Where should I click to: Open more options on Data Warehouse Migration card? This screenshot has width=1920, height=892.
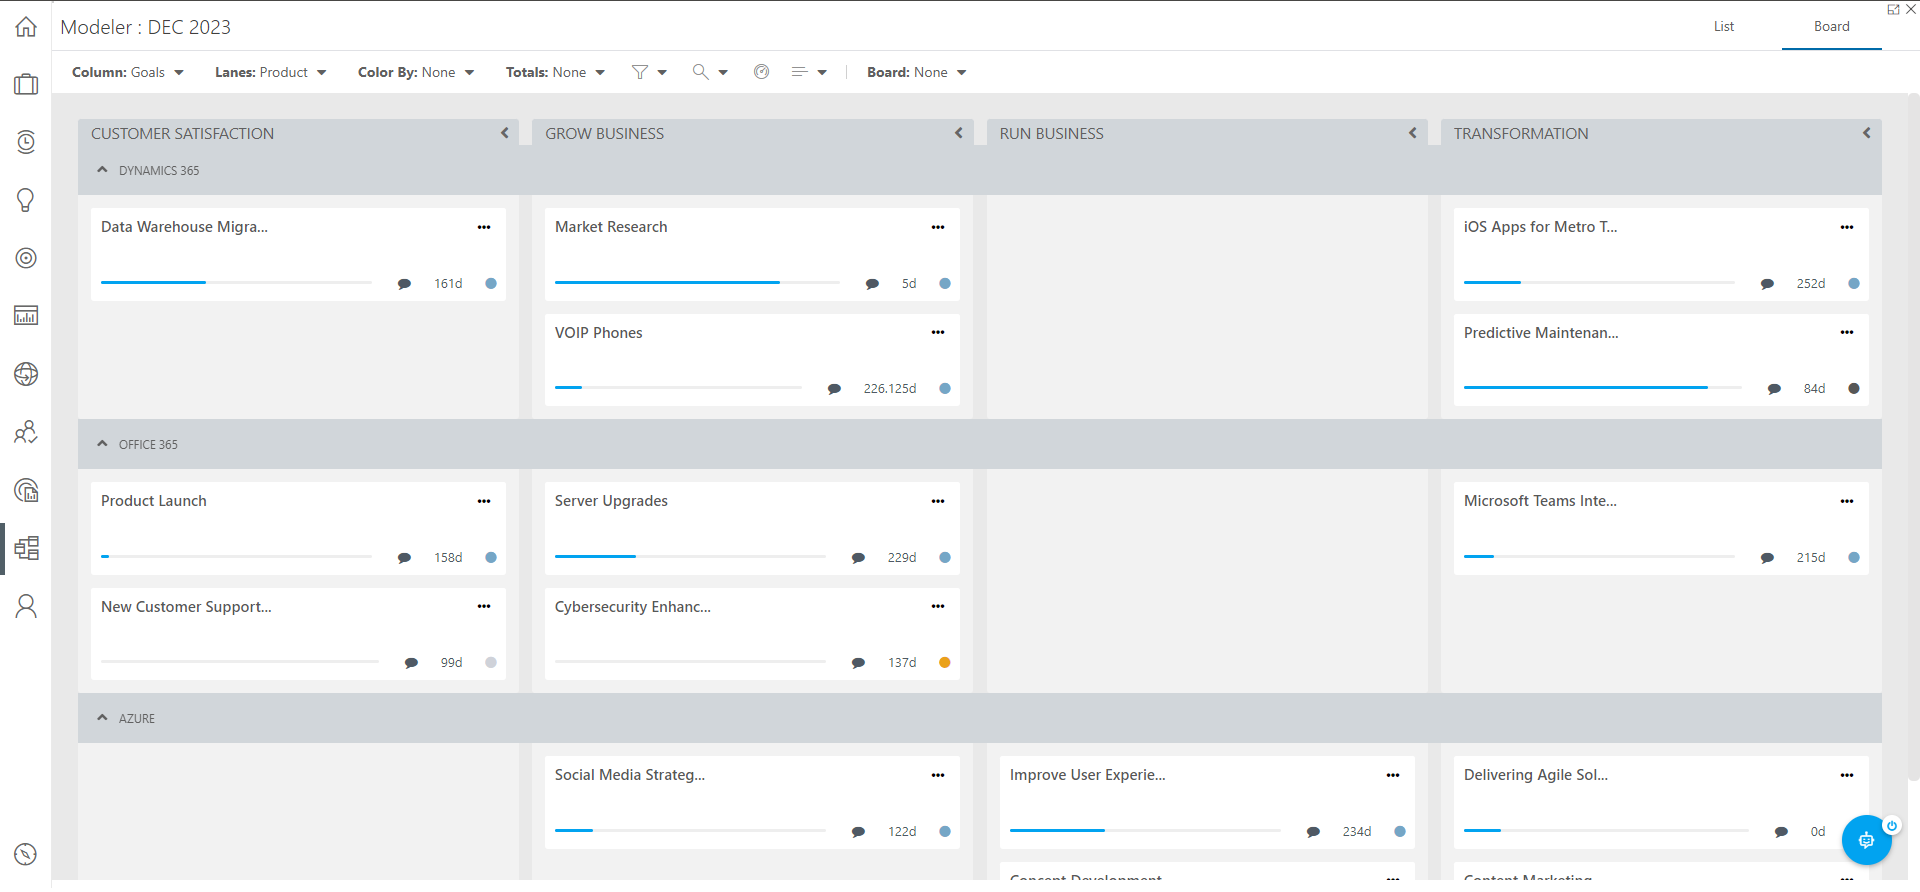[484, 227]
